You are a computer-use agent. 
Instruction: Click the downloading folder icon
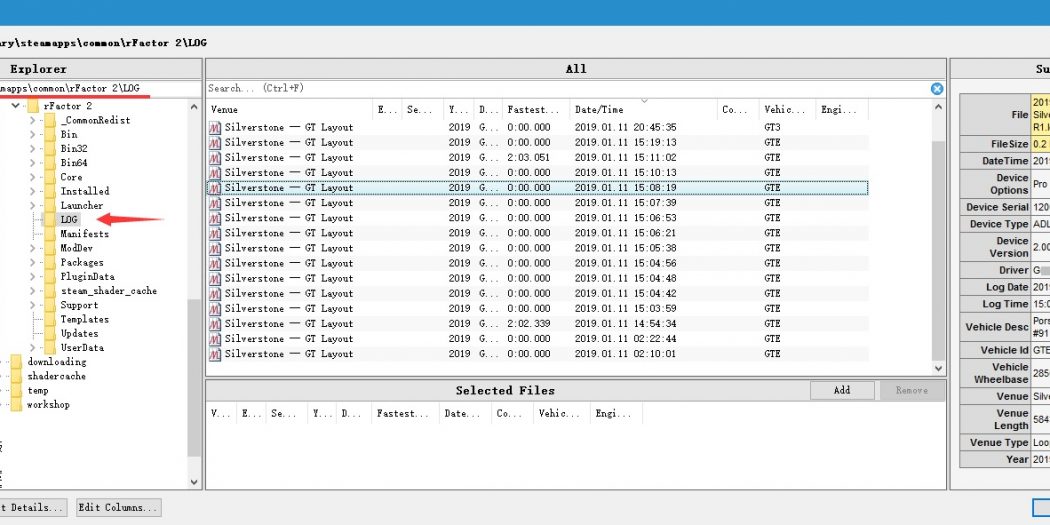[x=16, y=362]
